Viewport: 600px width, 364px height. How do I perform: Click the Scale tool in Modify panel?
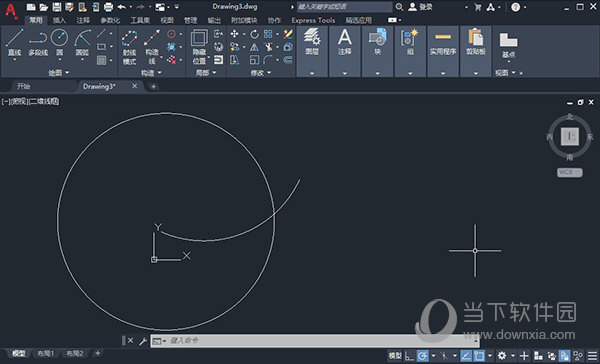tap(254, 60)
